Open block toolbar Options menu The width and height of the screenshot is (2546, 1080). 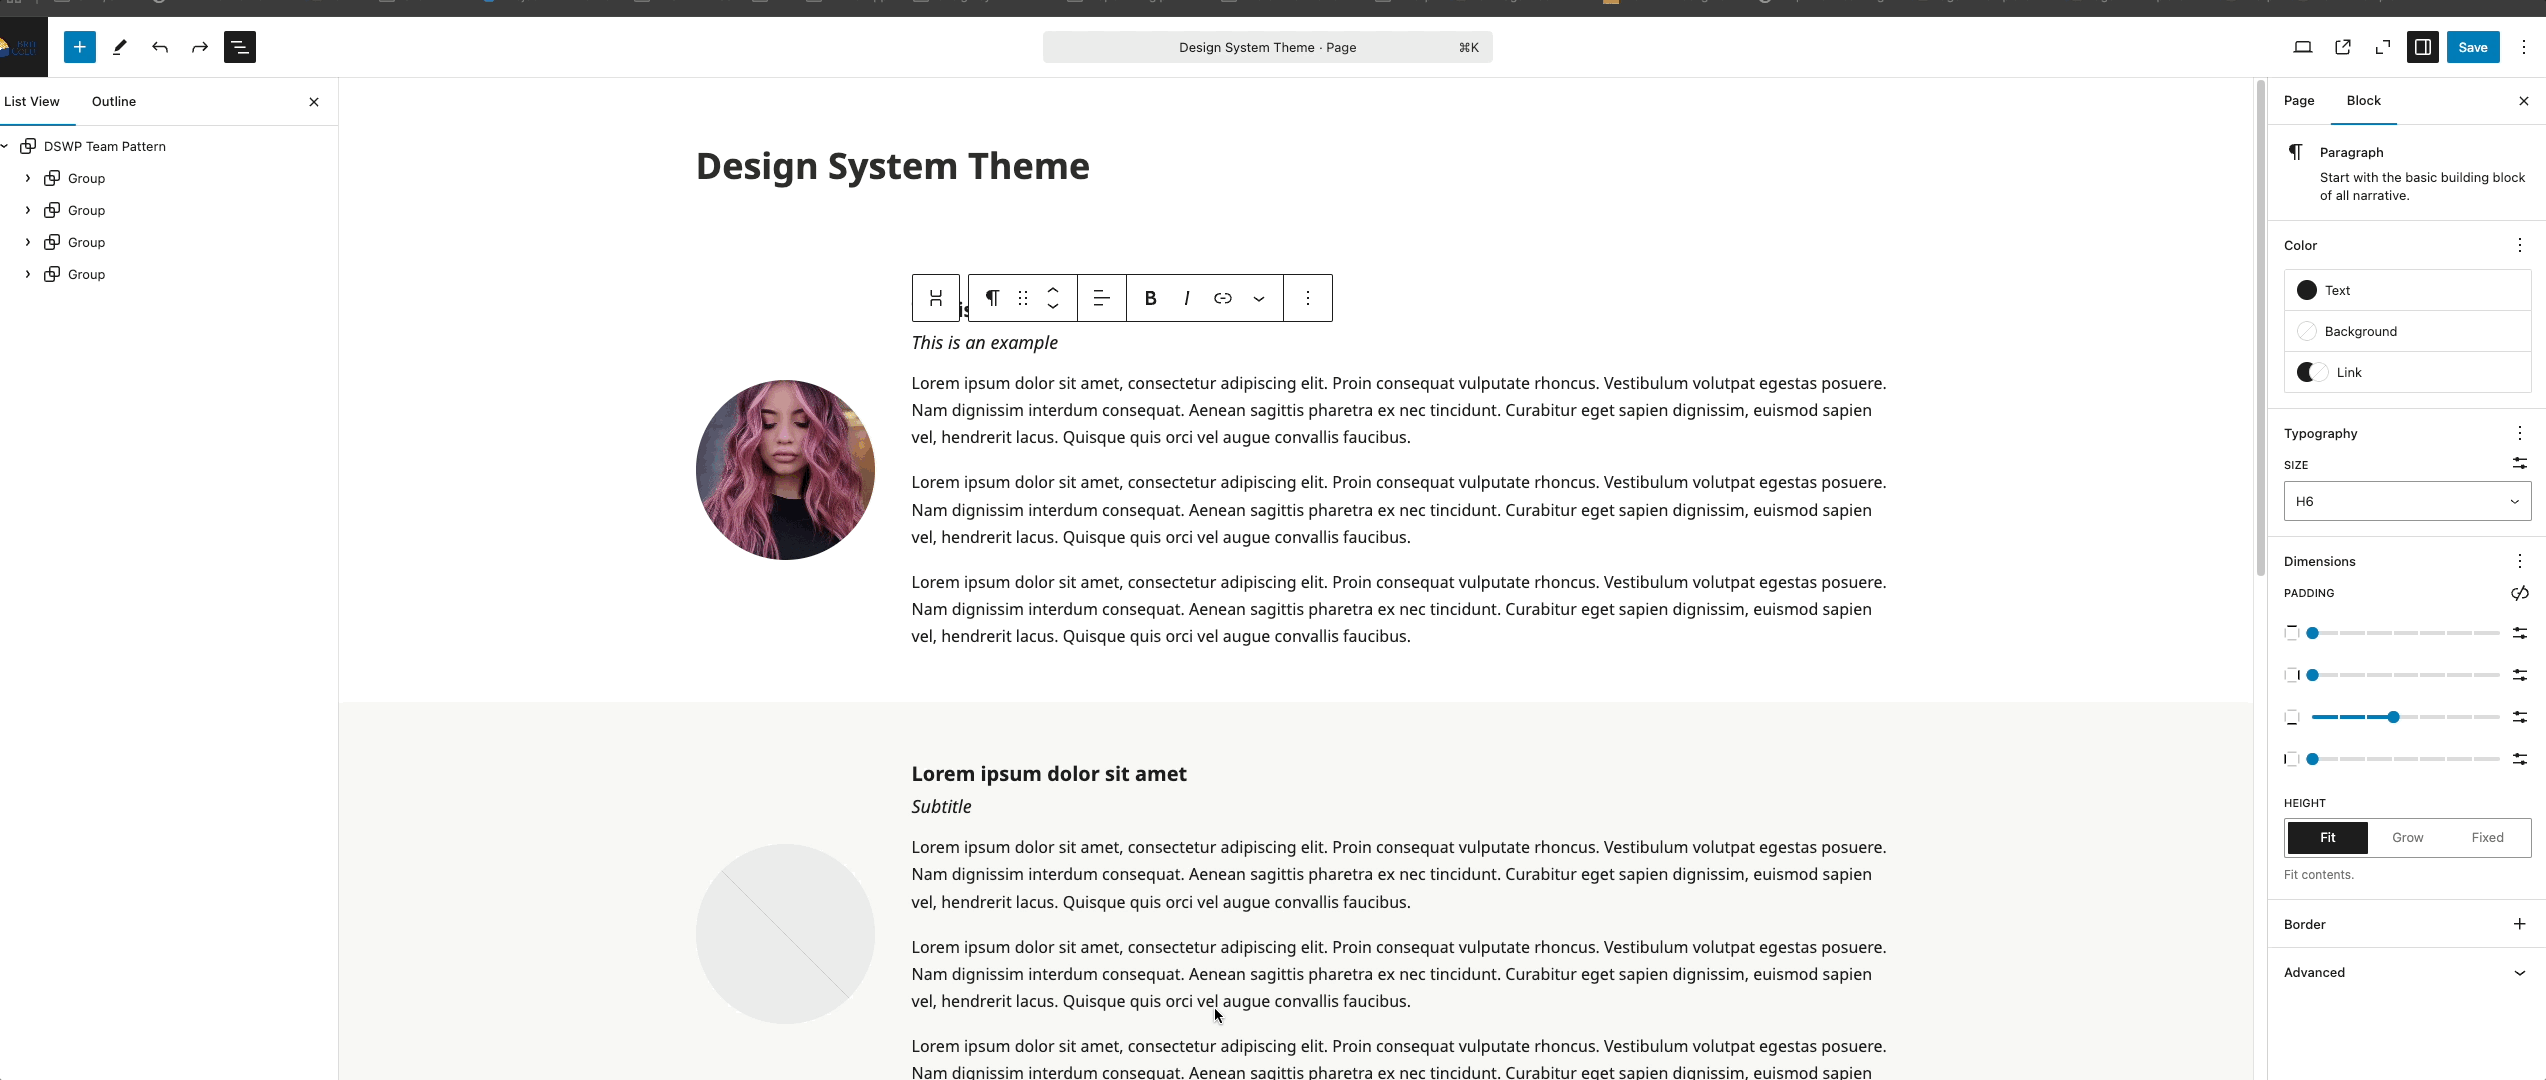(1308, 298)
